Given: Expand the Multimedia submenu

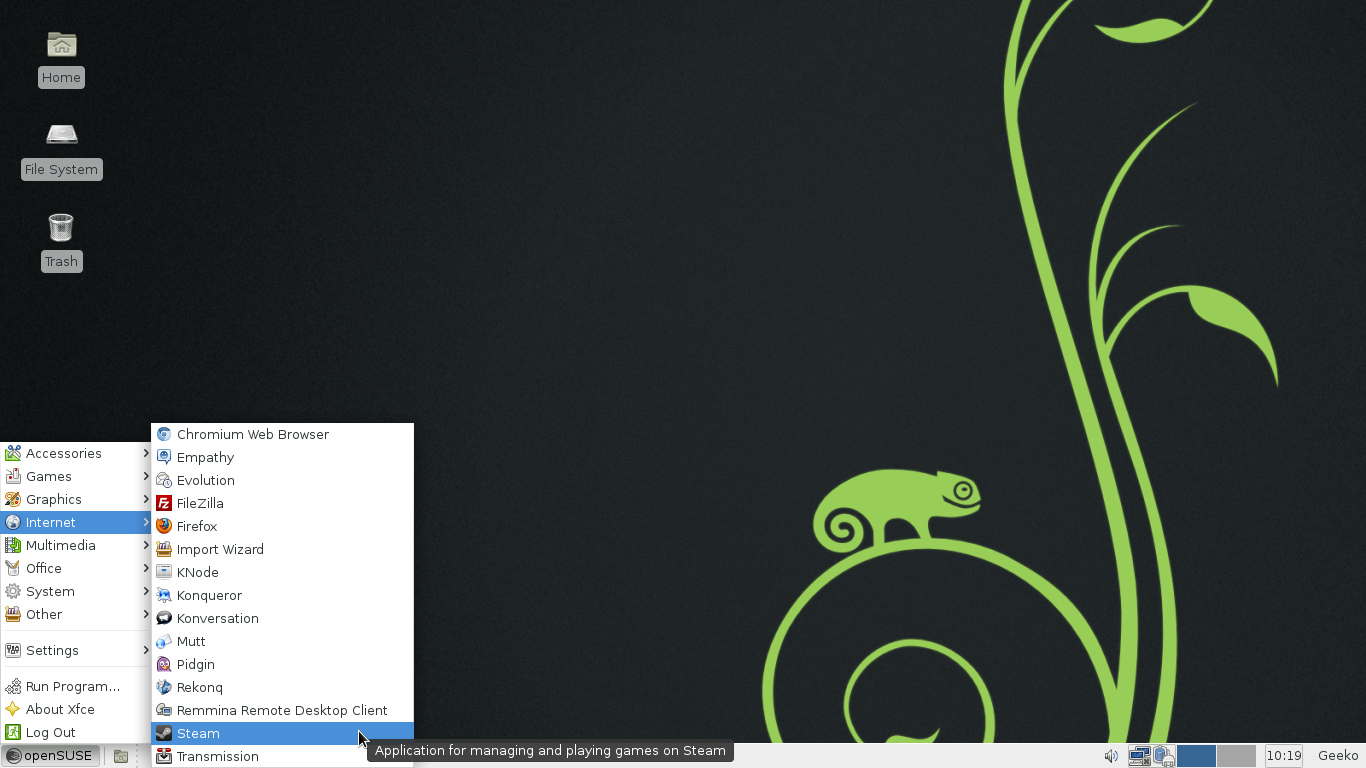Looking at the screenshot, I should 61,545.
